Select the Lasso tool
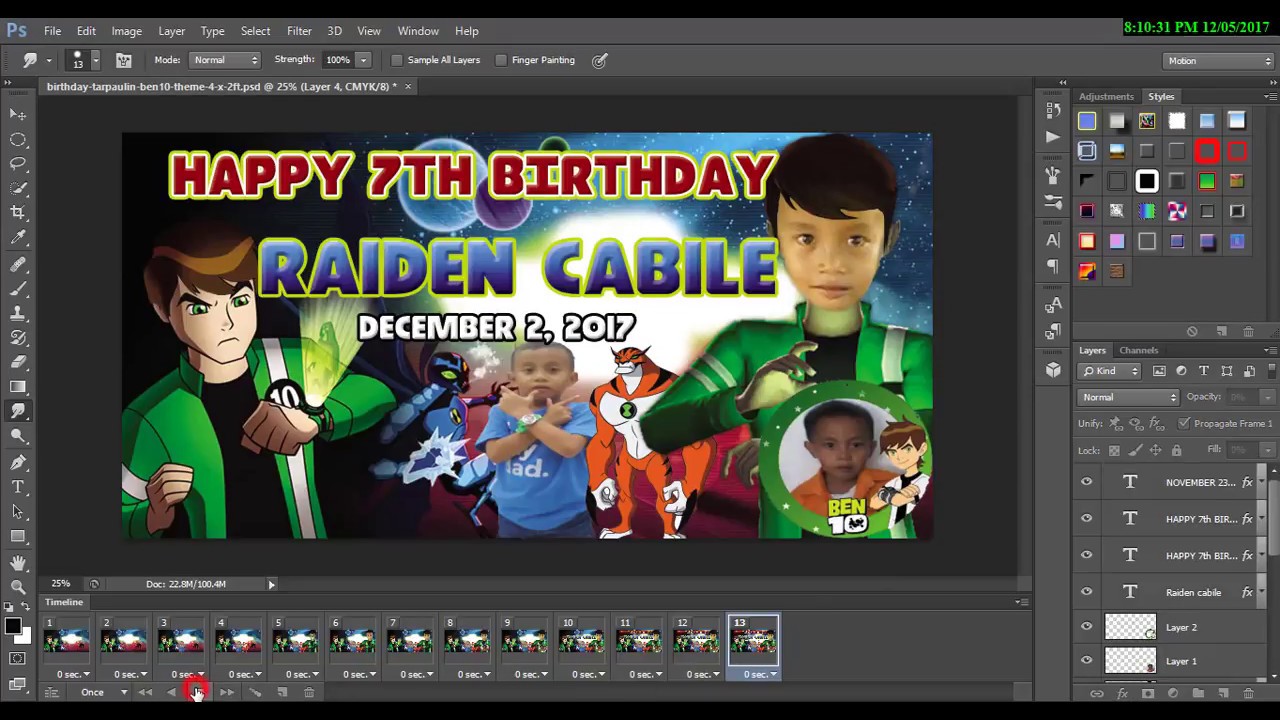 18,164
